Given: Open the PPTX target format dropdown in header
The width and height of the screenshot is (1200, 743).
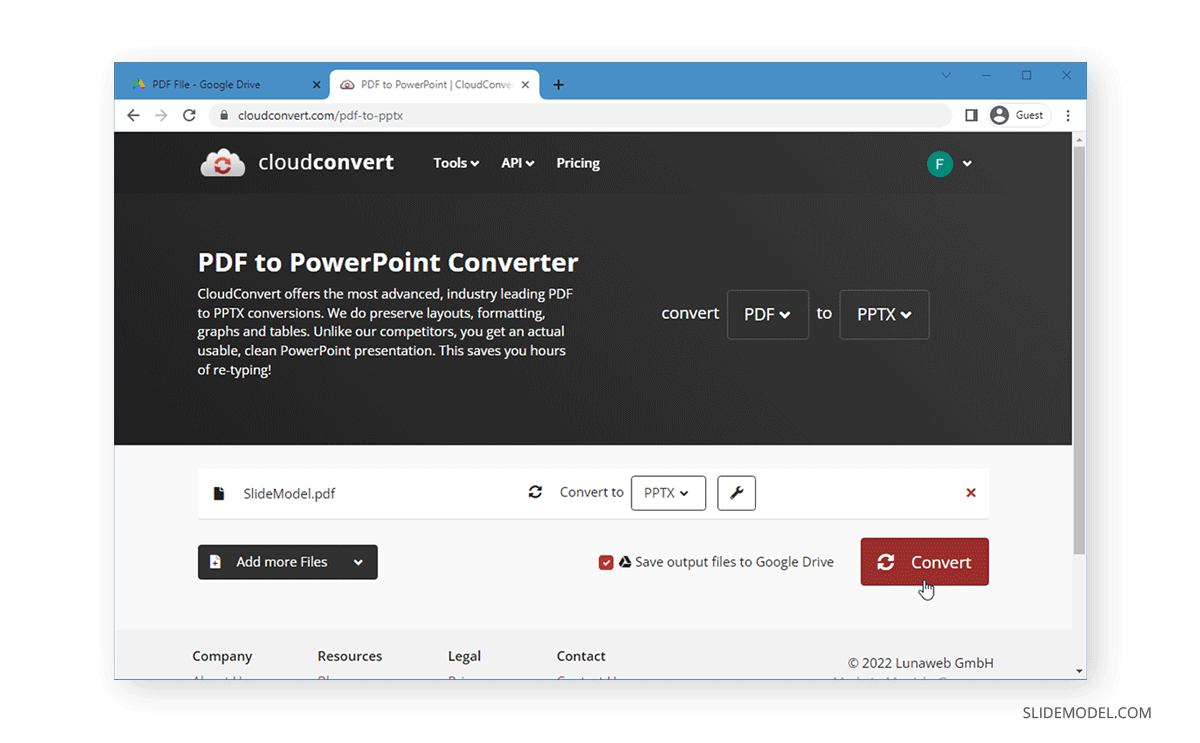Looking at the screenshot, I should point(884,315).
